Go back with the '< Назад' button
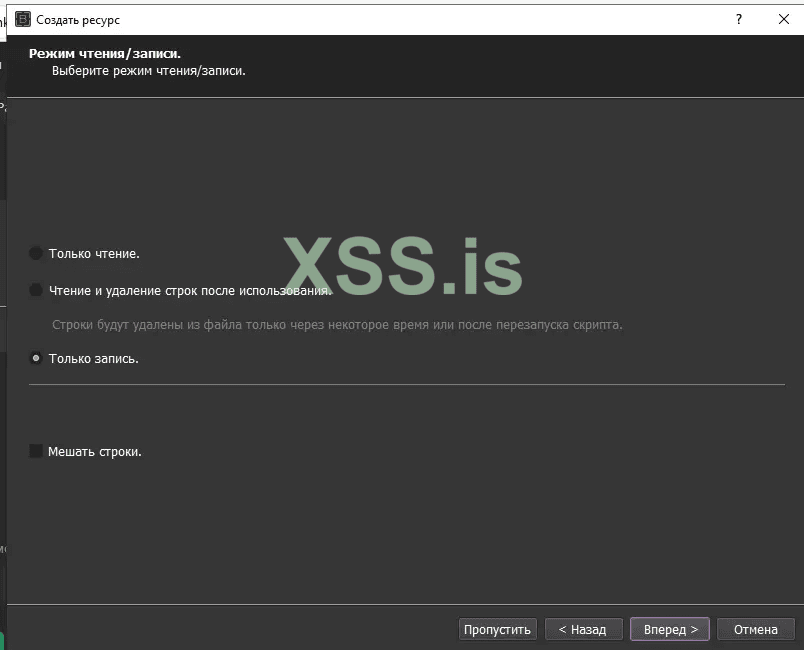Image resolution: width=804 pixels, height=650 pixels. (584, 629)
